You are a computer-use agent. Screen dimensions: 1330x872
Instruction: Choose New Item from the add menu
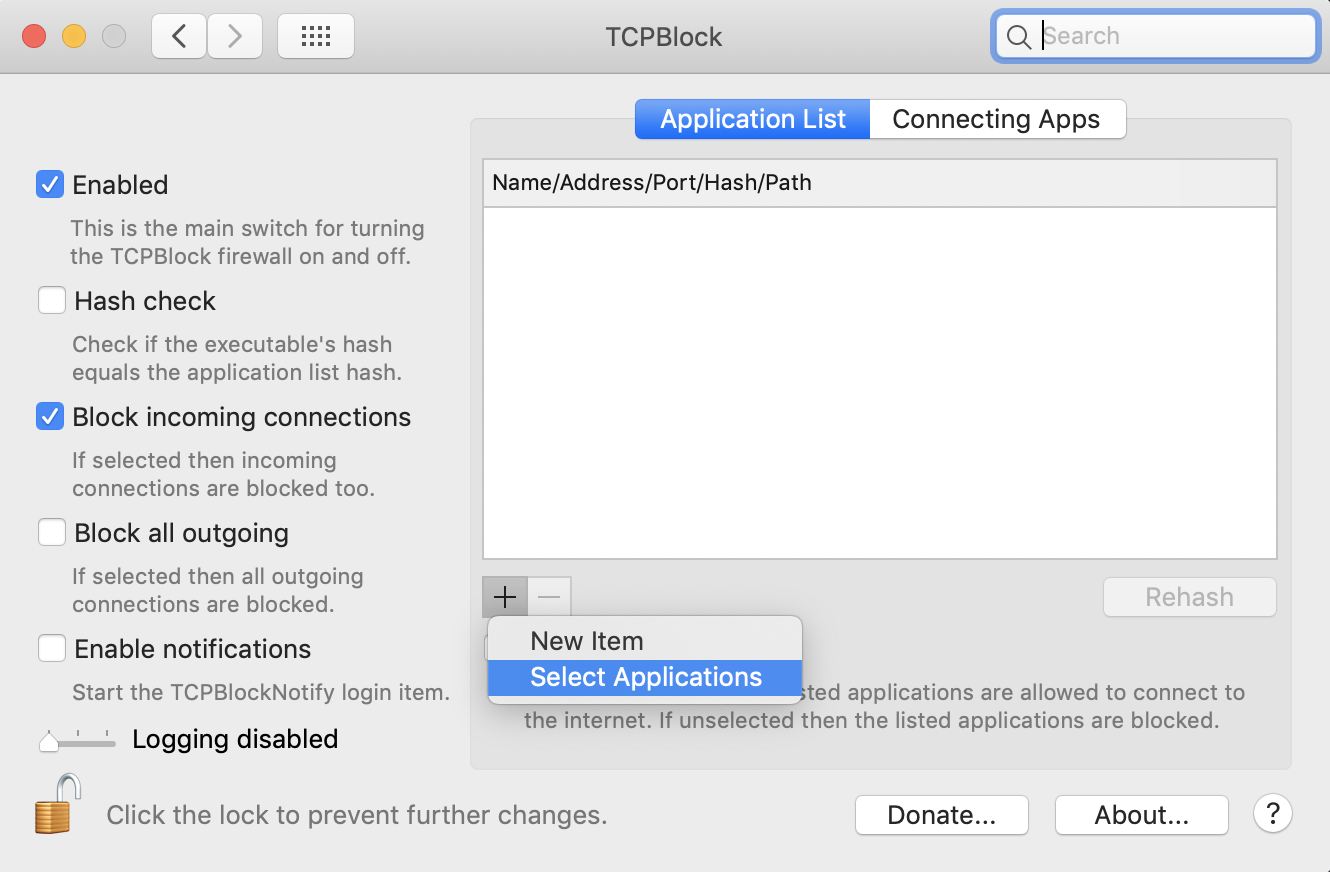587,641
